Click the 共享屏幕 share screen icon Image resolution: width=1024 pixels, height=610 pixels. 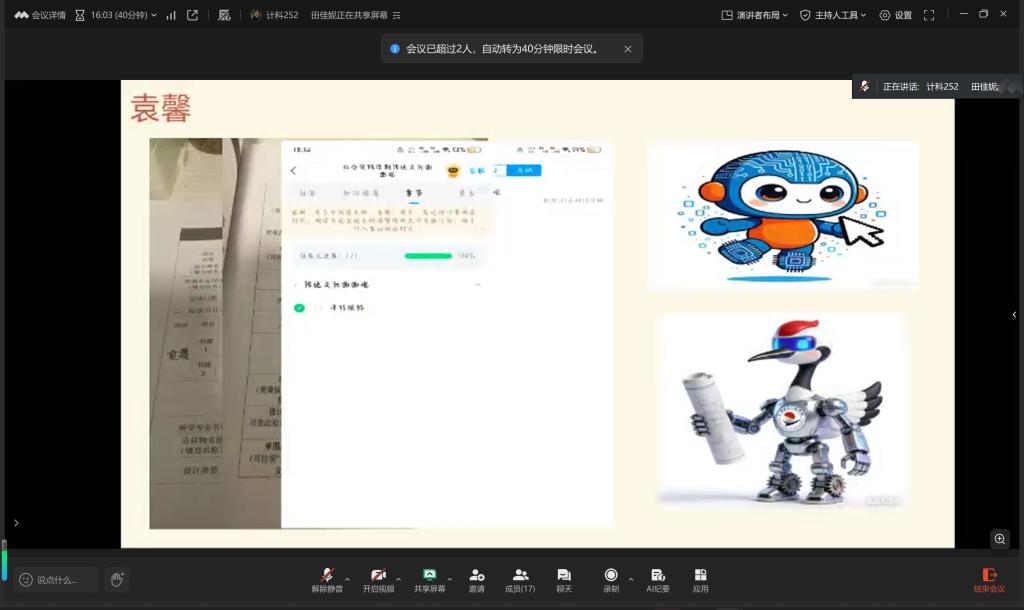point(429,576)
